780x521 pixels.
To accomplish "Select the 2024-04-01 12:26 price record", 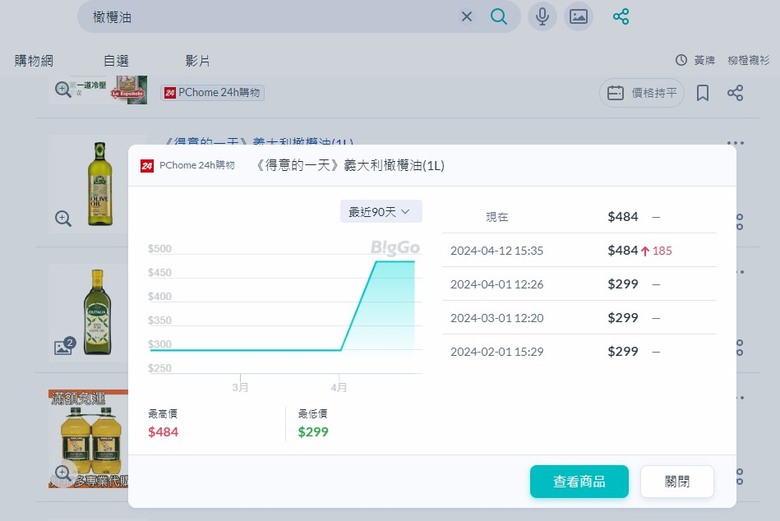I will coord(580,284).
